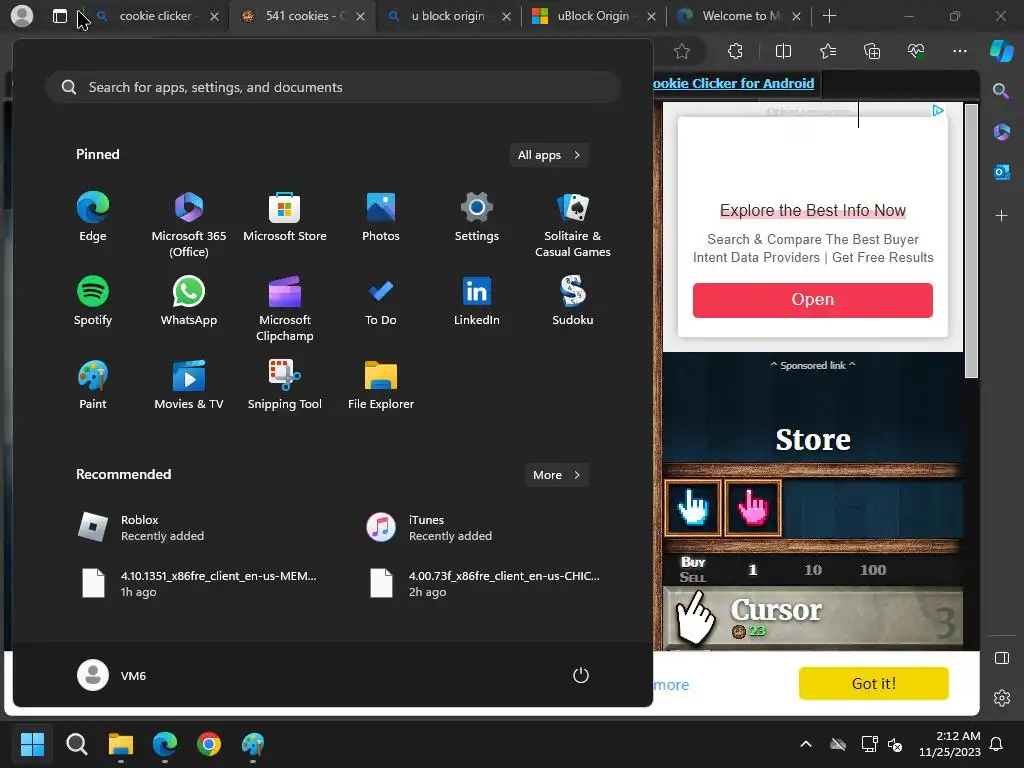The image size is (1024, 768).
Task: Open Sudoku game
Action: tap(573, 301)
